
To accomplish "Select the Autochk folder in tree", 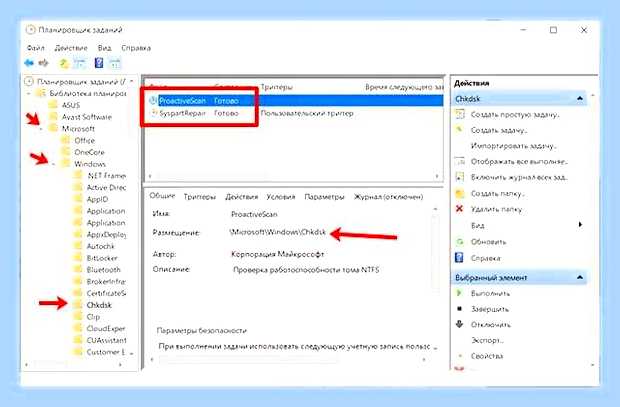I will point(100,246).
